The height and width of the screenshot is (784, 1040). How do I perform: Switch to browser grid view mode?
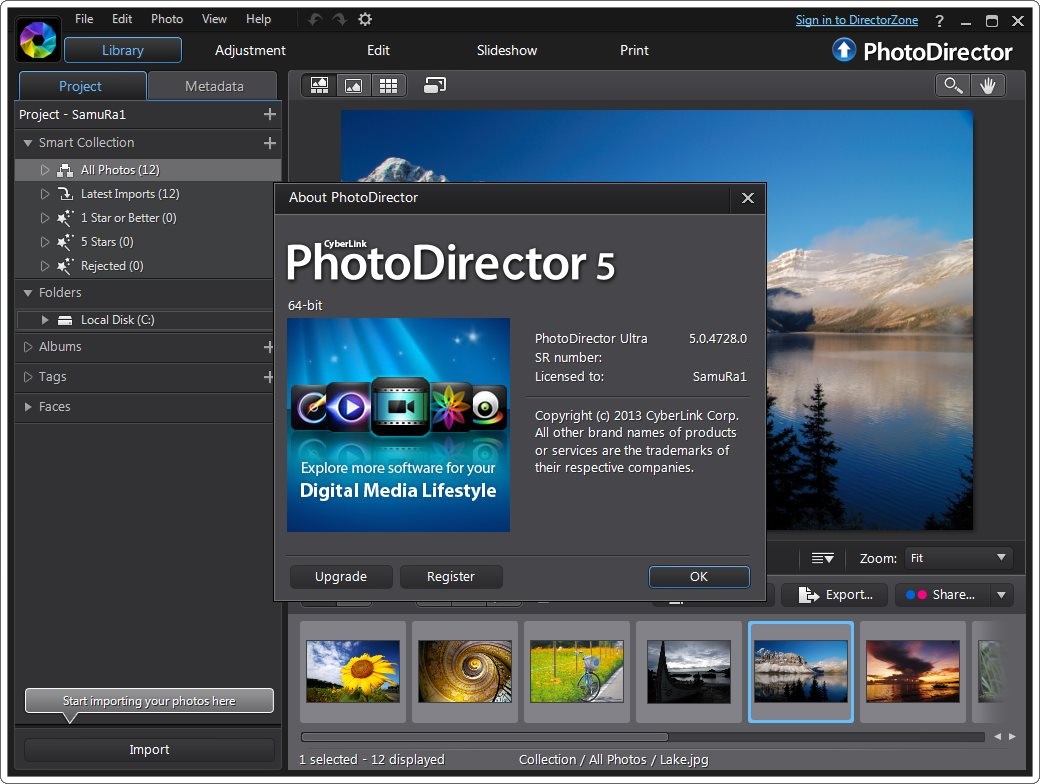388,85
